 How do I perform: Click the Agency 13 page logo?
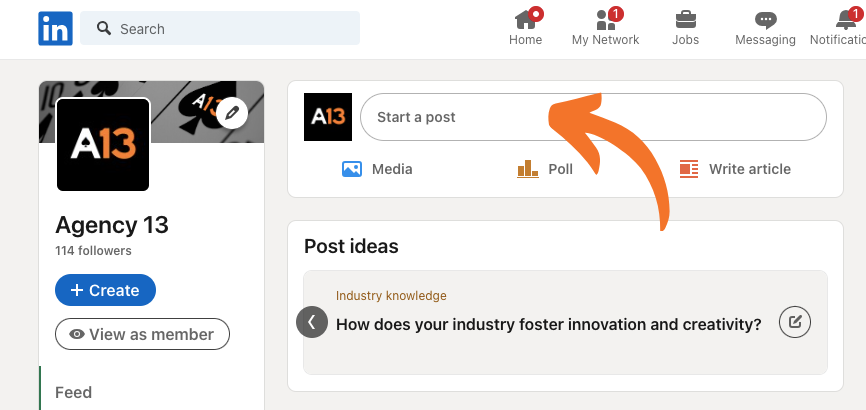(x=103, y=145)
